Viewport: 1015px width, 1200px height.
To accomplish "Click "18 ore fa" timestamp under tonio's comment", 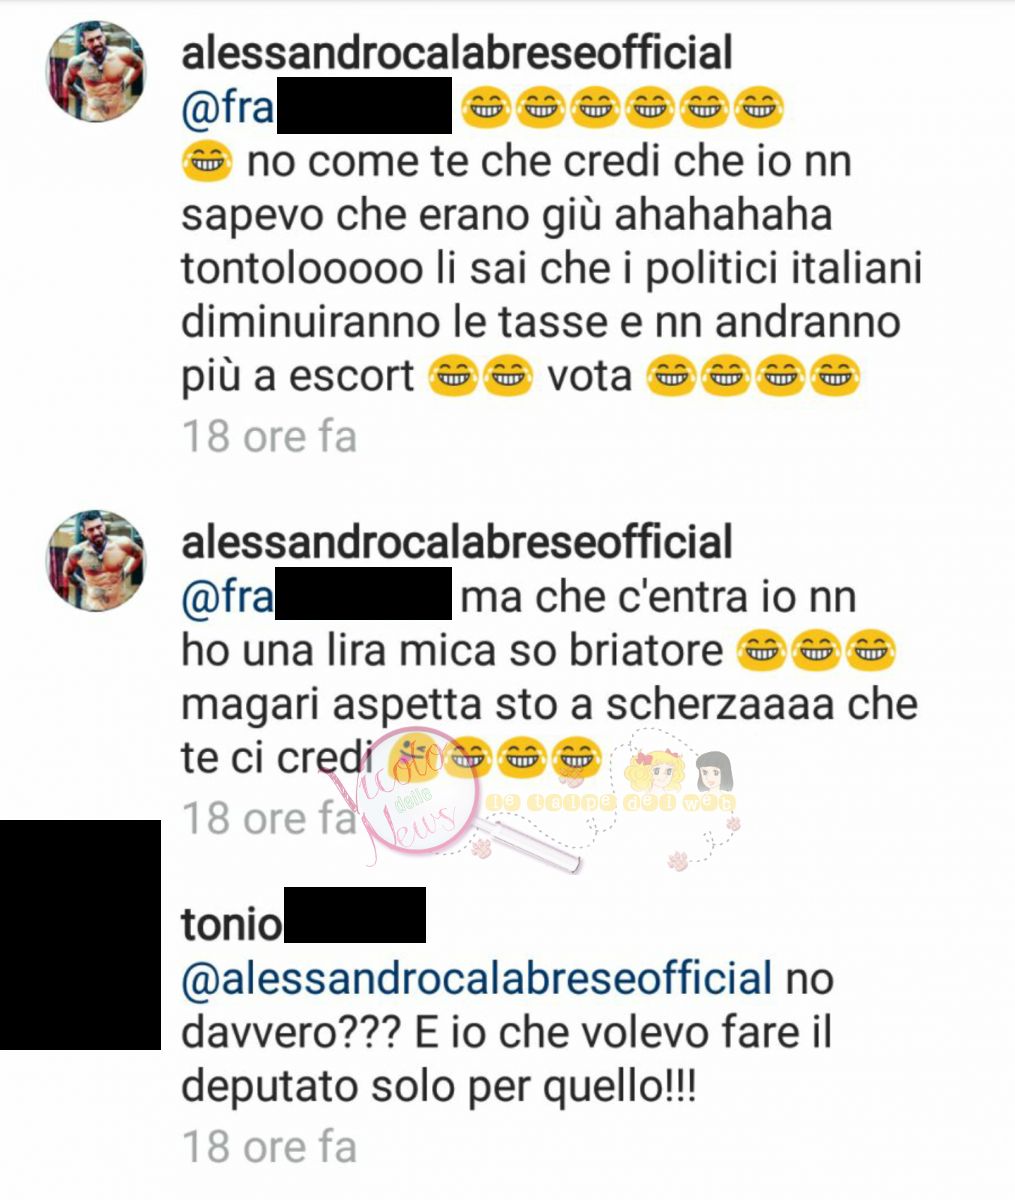I will (269, 1148).
